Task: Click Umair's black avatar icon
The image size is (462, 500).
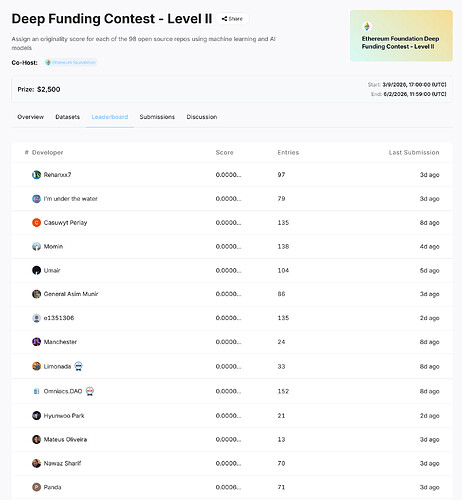Action: pyautogui.click(x=36, y=270)
